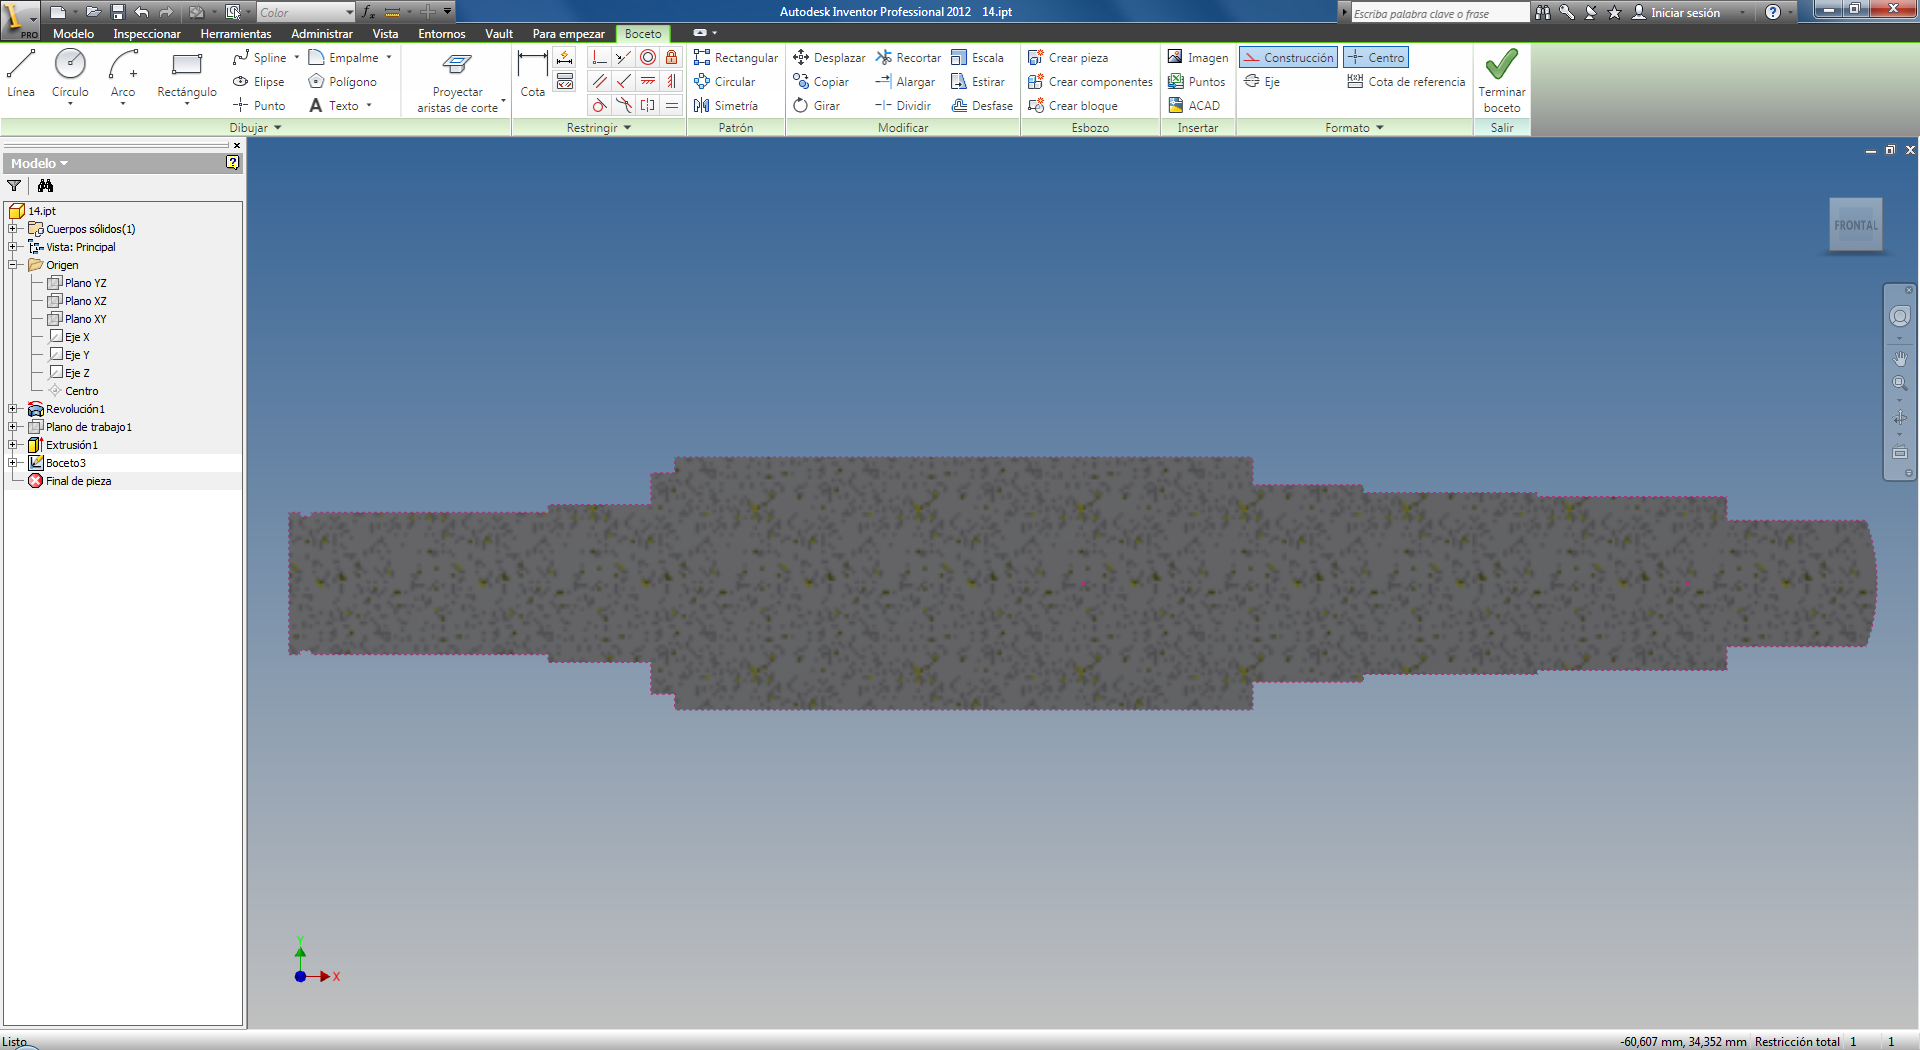Use the Recortar trim tool
Image resolution: width=1920 pixels, height=1050 pixels.
coord(908,58)
